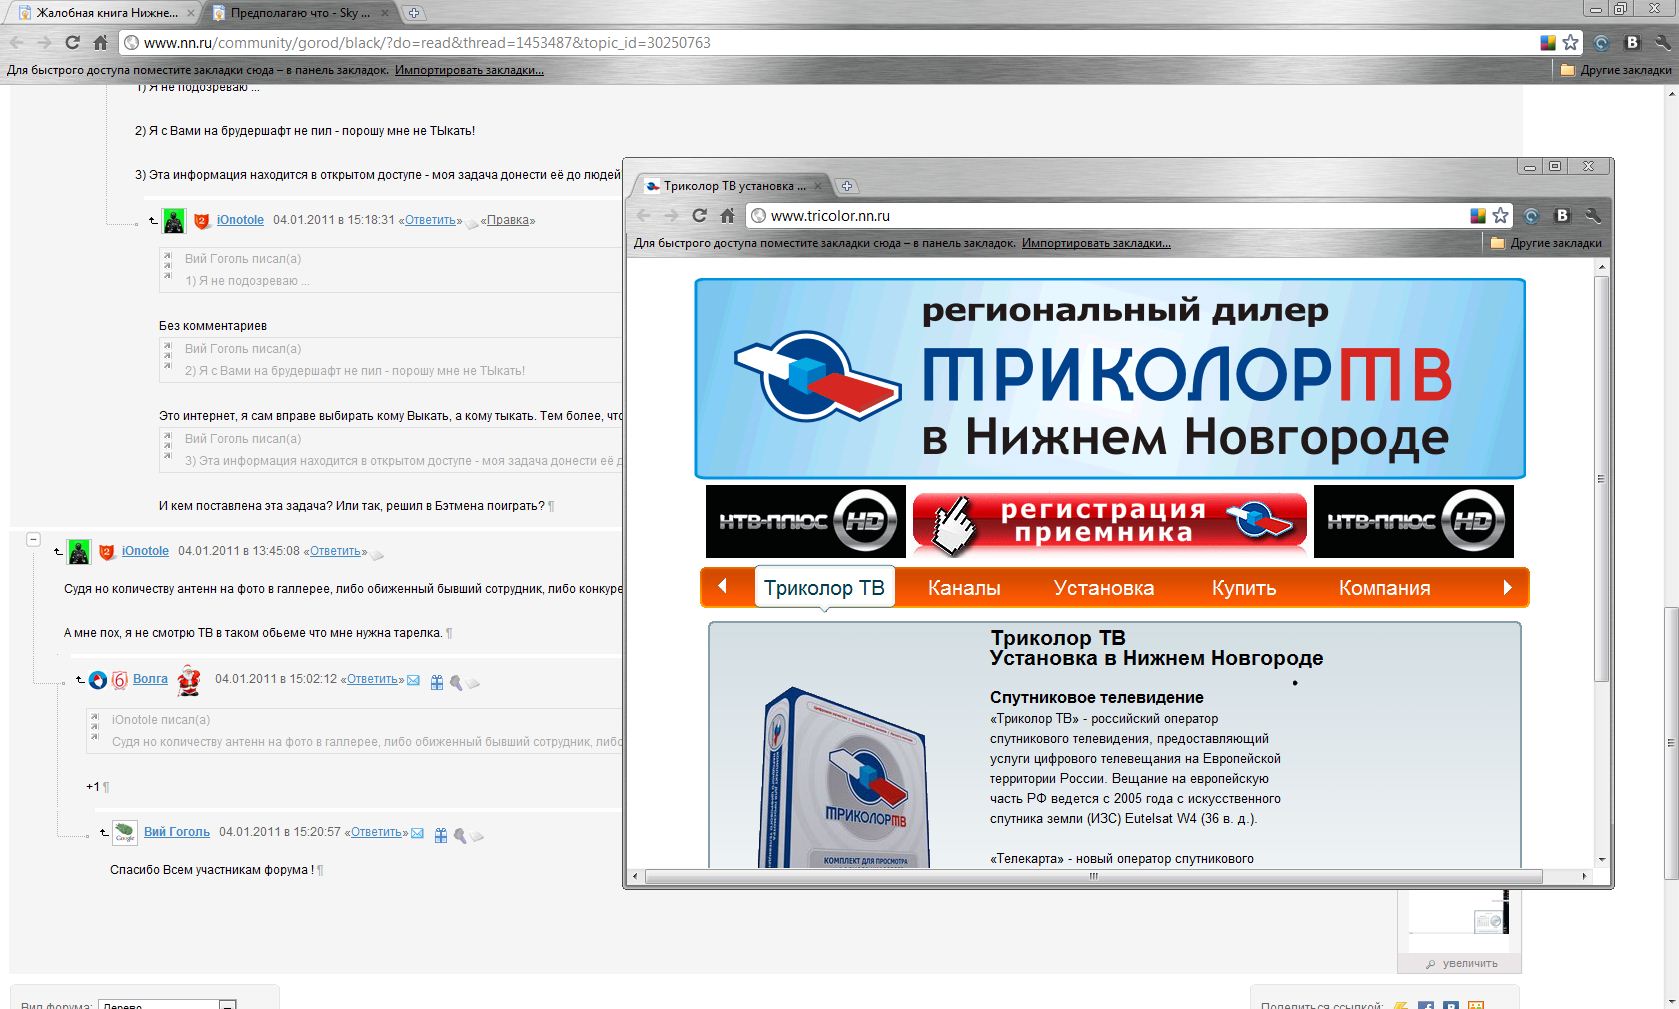Viewport: 1679px width, 1009px height.
Task: Open a new tab in the Tricolor window
Action: (x=846, y=186)
